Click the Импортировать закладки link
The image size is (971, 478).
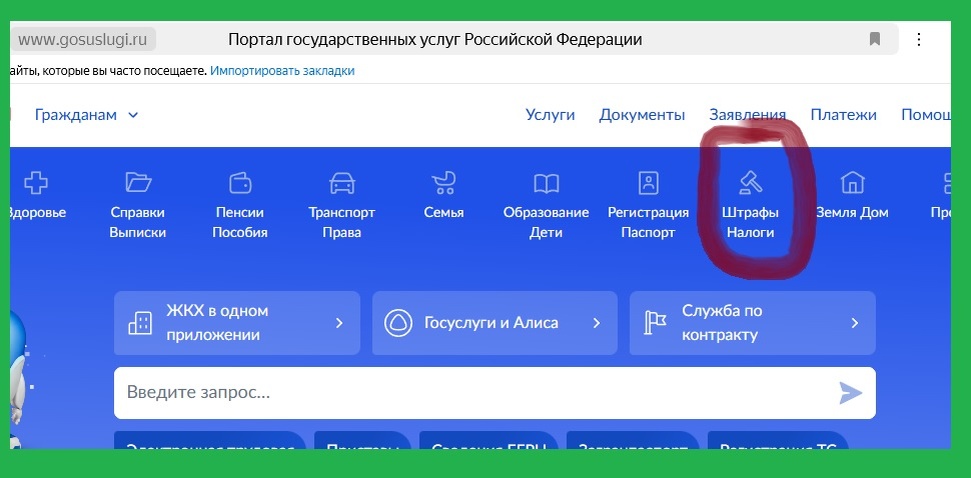click(x=282, y=71)
